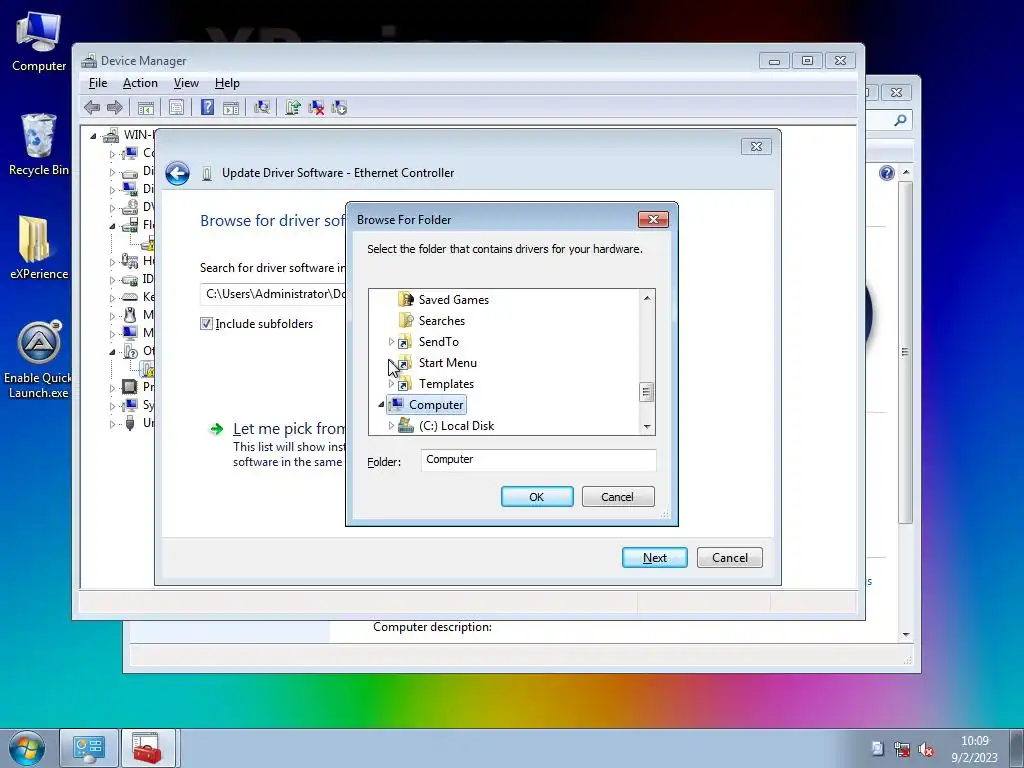
Task: Select (C:) Local Disk in folder tree
Action: click(456, 426)
